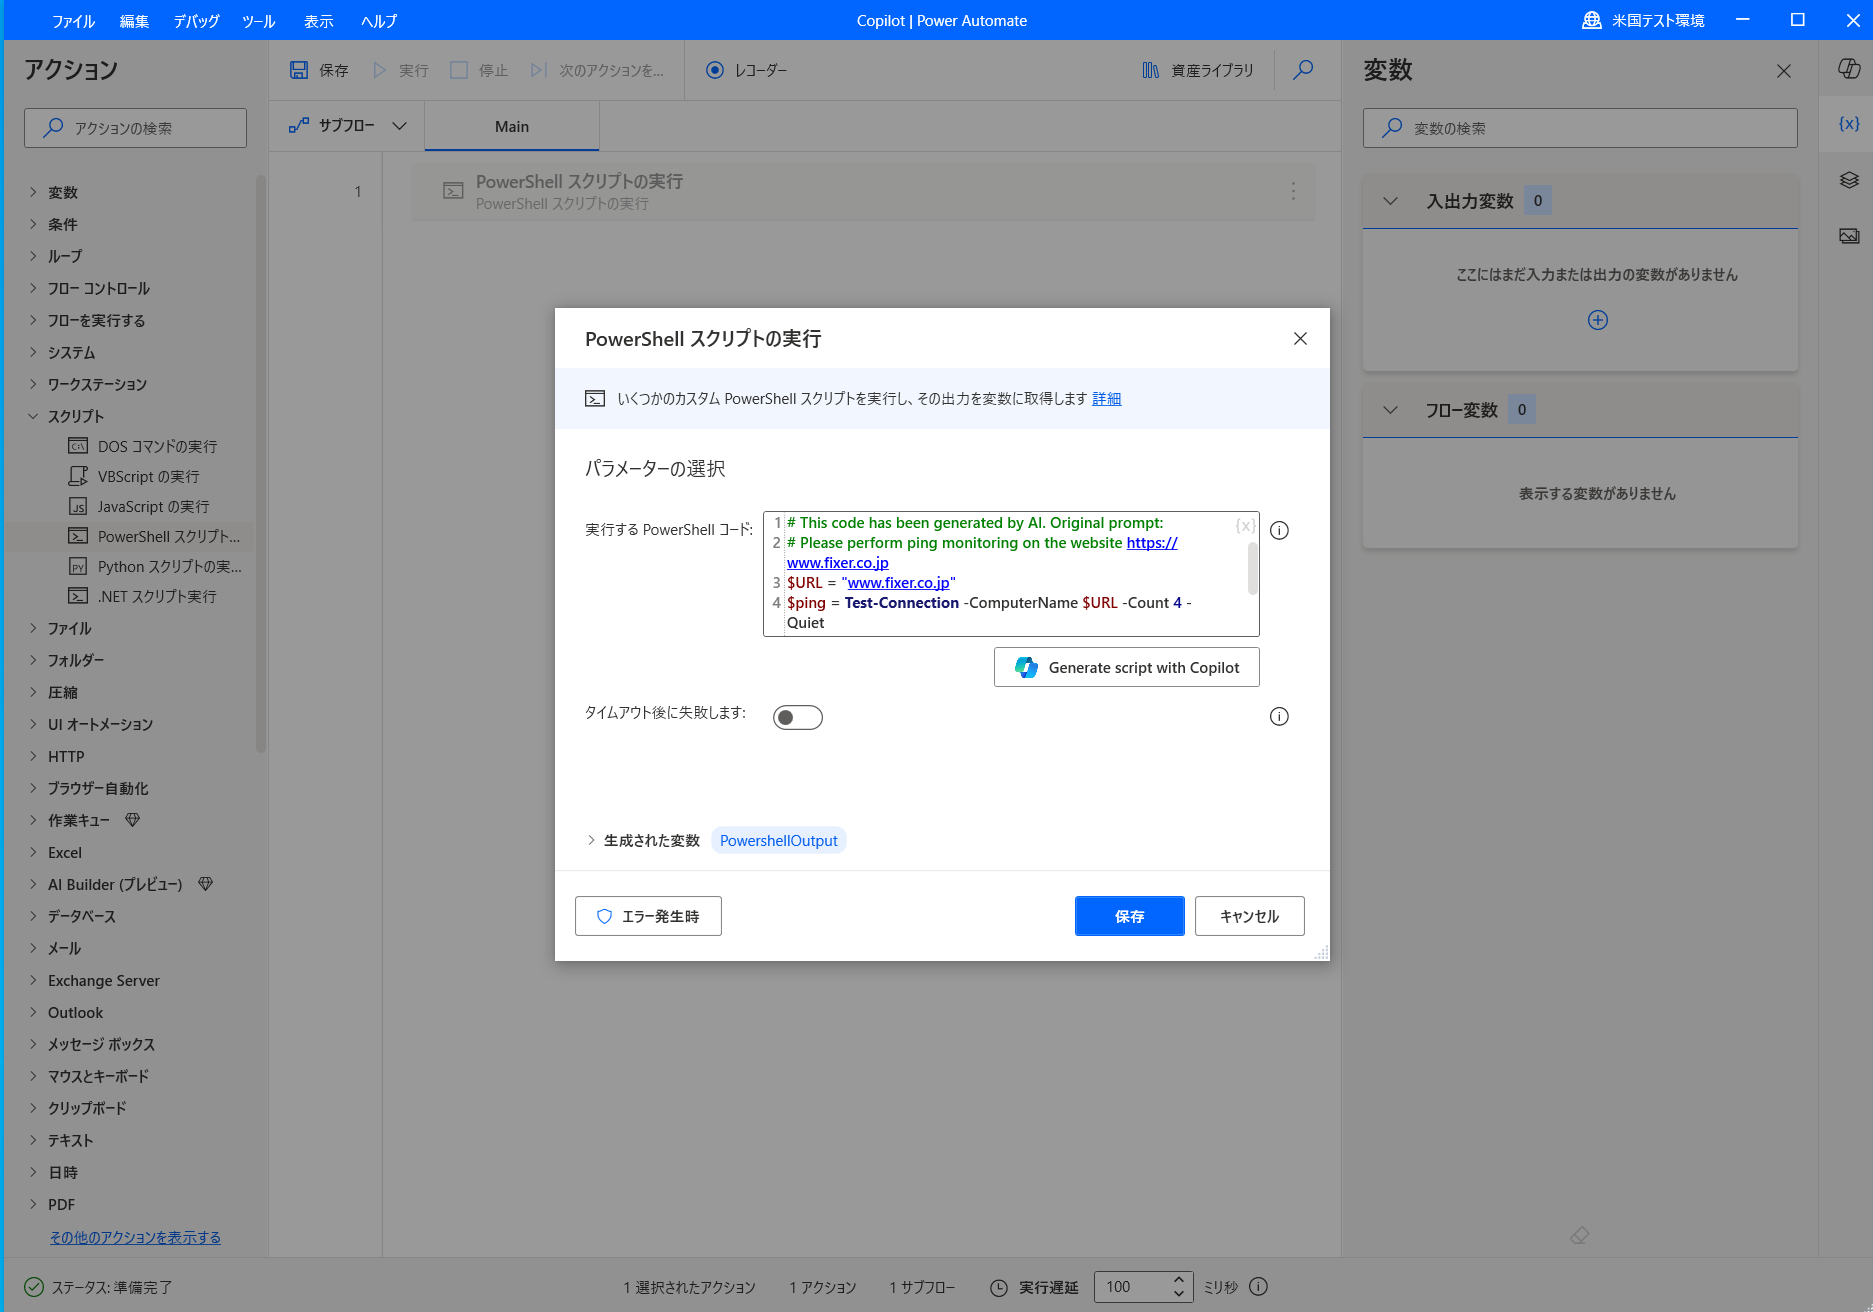1873x1312 pixels.
Task: Click その他のアクションを表示する link
Action: pyautogui.click(x=135, y=1237)
